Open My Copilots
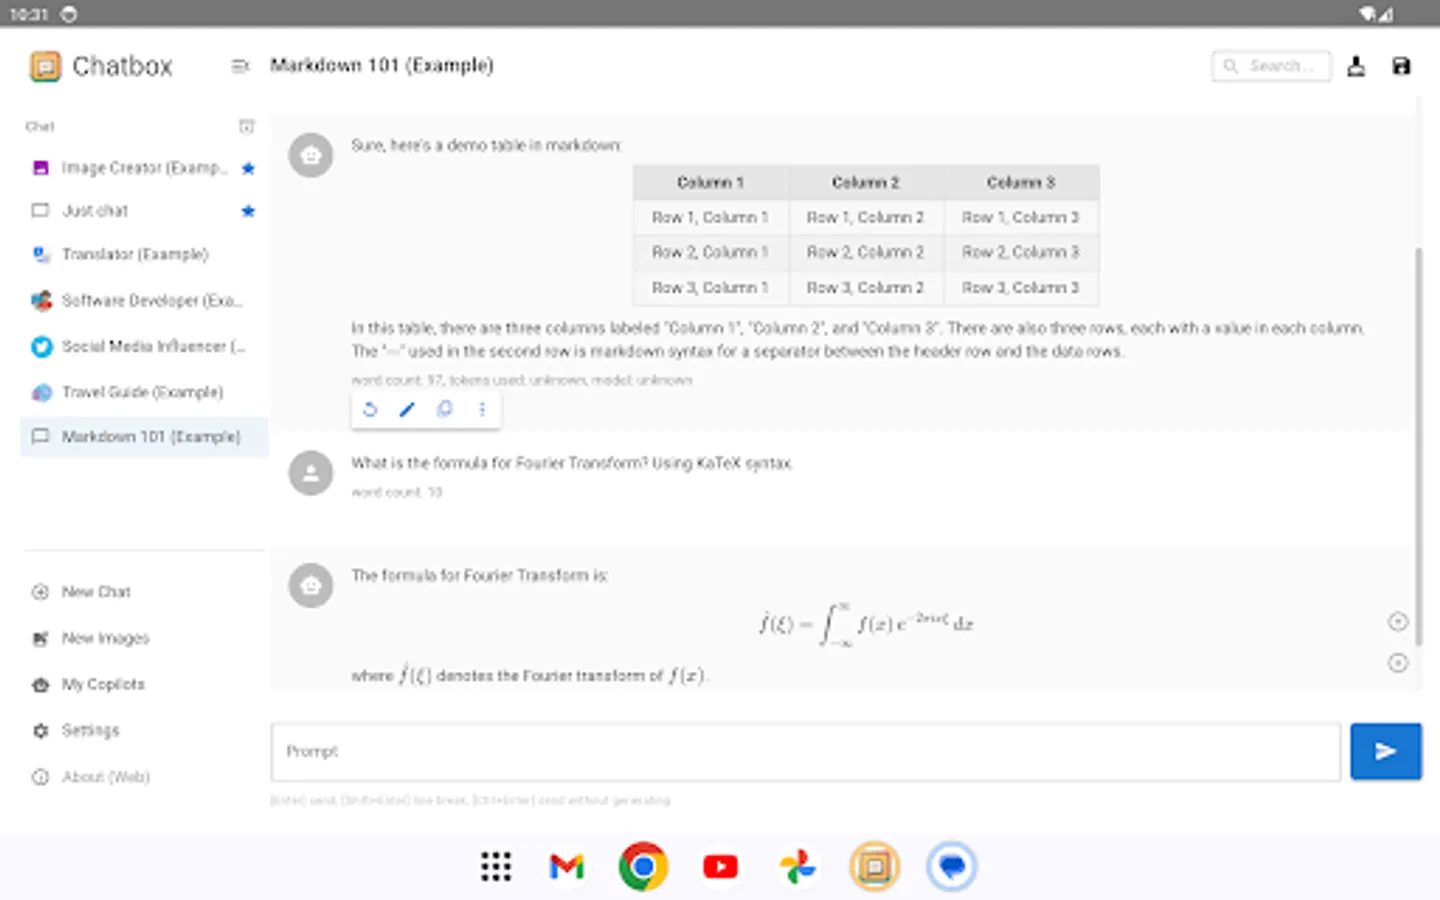This screenshot has height=900, width=1440. (101, 684)
